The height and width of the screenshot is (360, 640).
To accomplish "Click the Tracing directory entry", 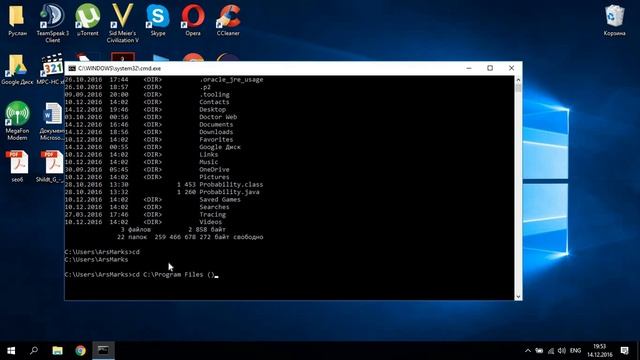I will pos(213,214).
